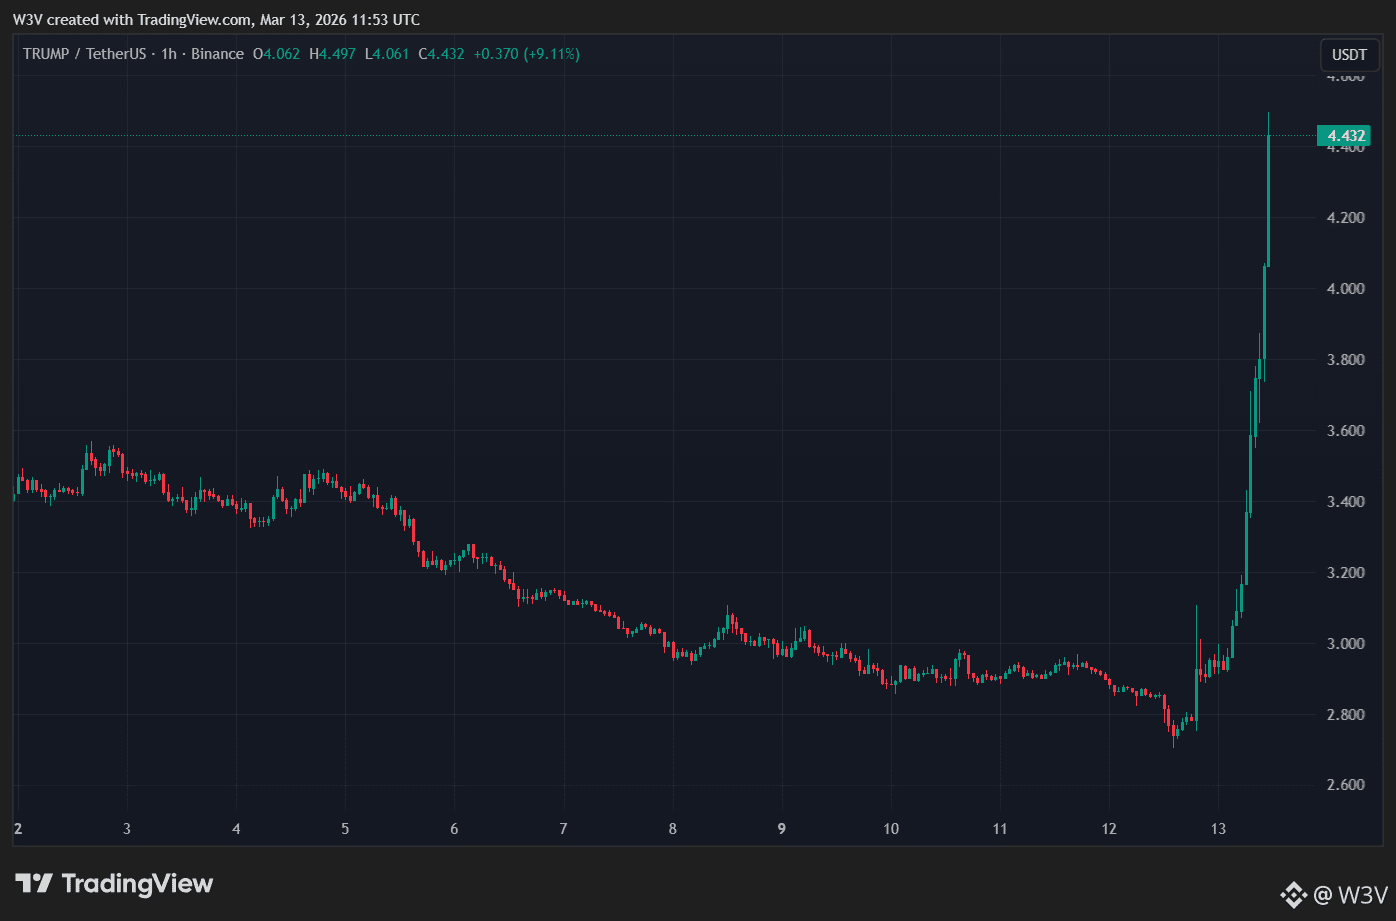Click the 2.800 price axis label
Screen dimensions: 1396x921
[1346, 715]
